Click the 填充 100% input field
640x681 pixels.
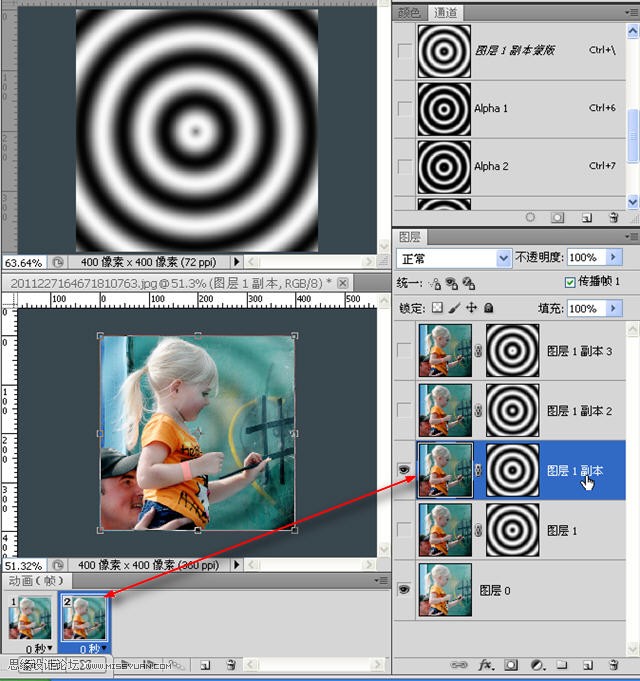(587, 308)
